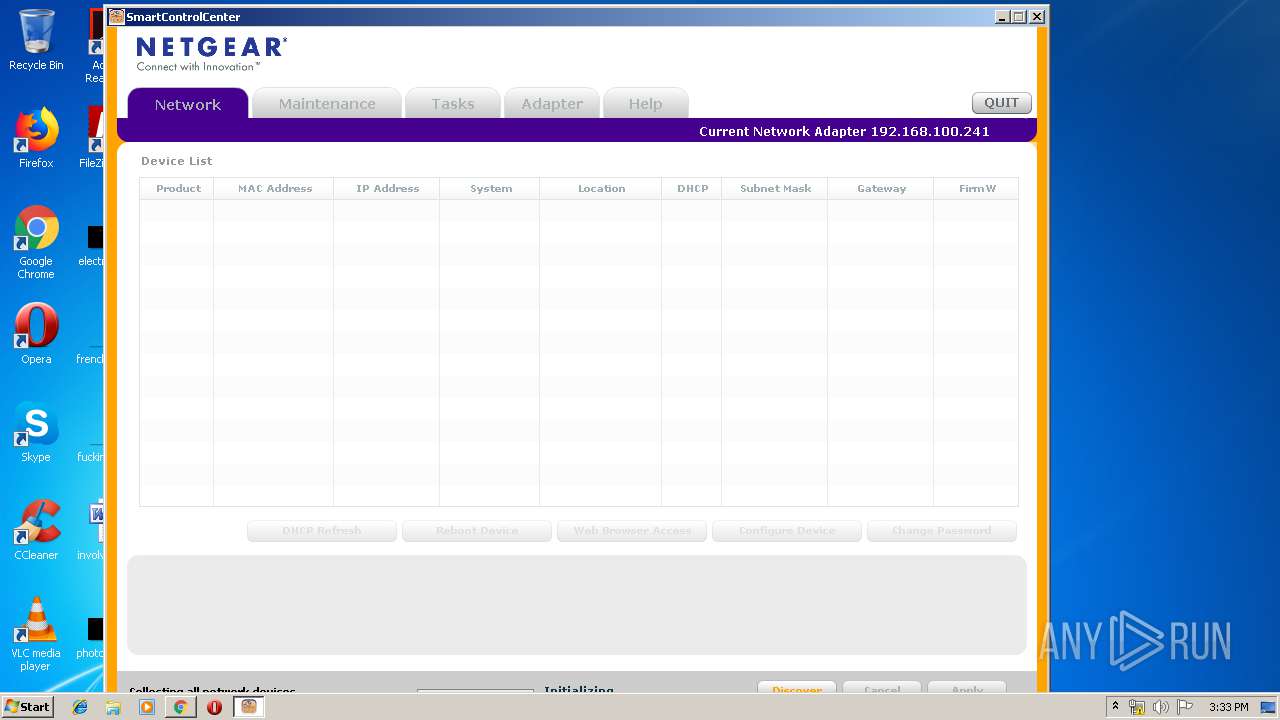Switch to the Network tab
The image size is (1280, 720).
tap(188, 104)
